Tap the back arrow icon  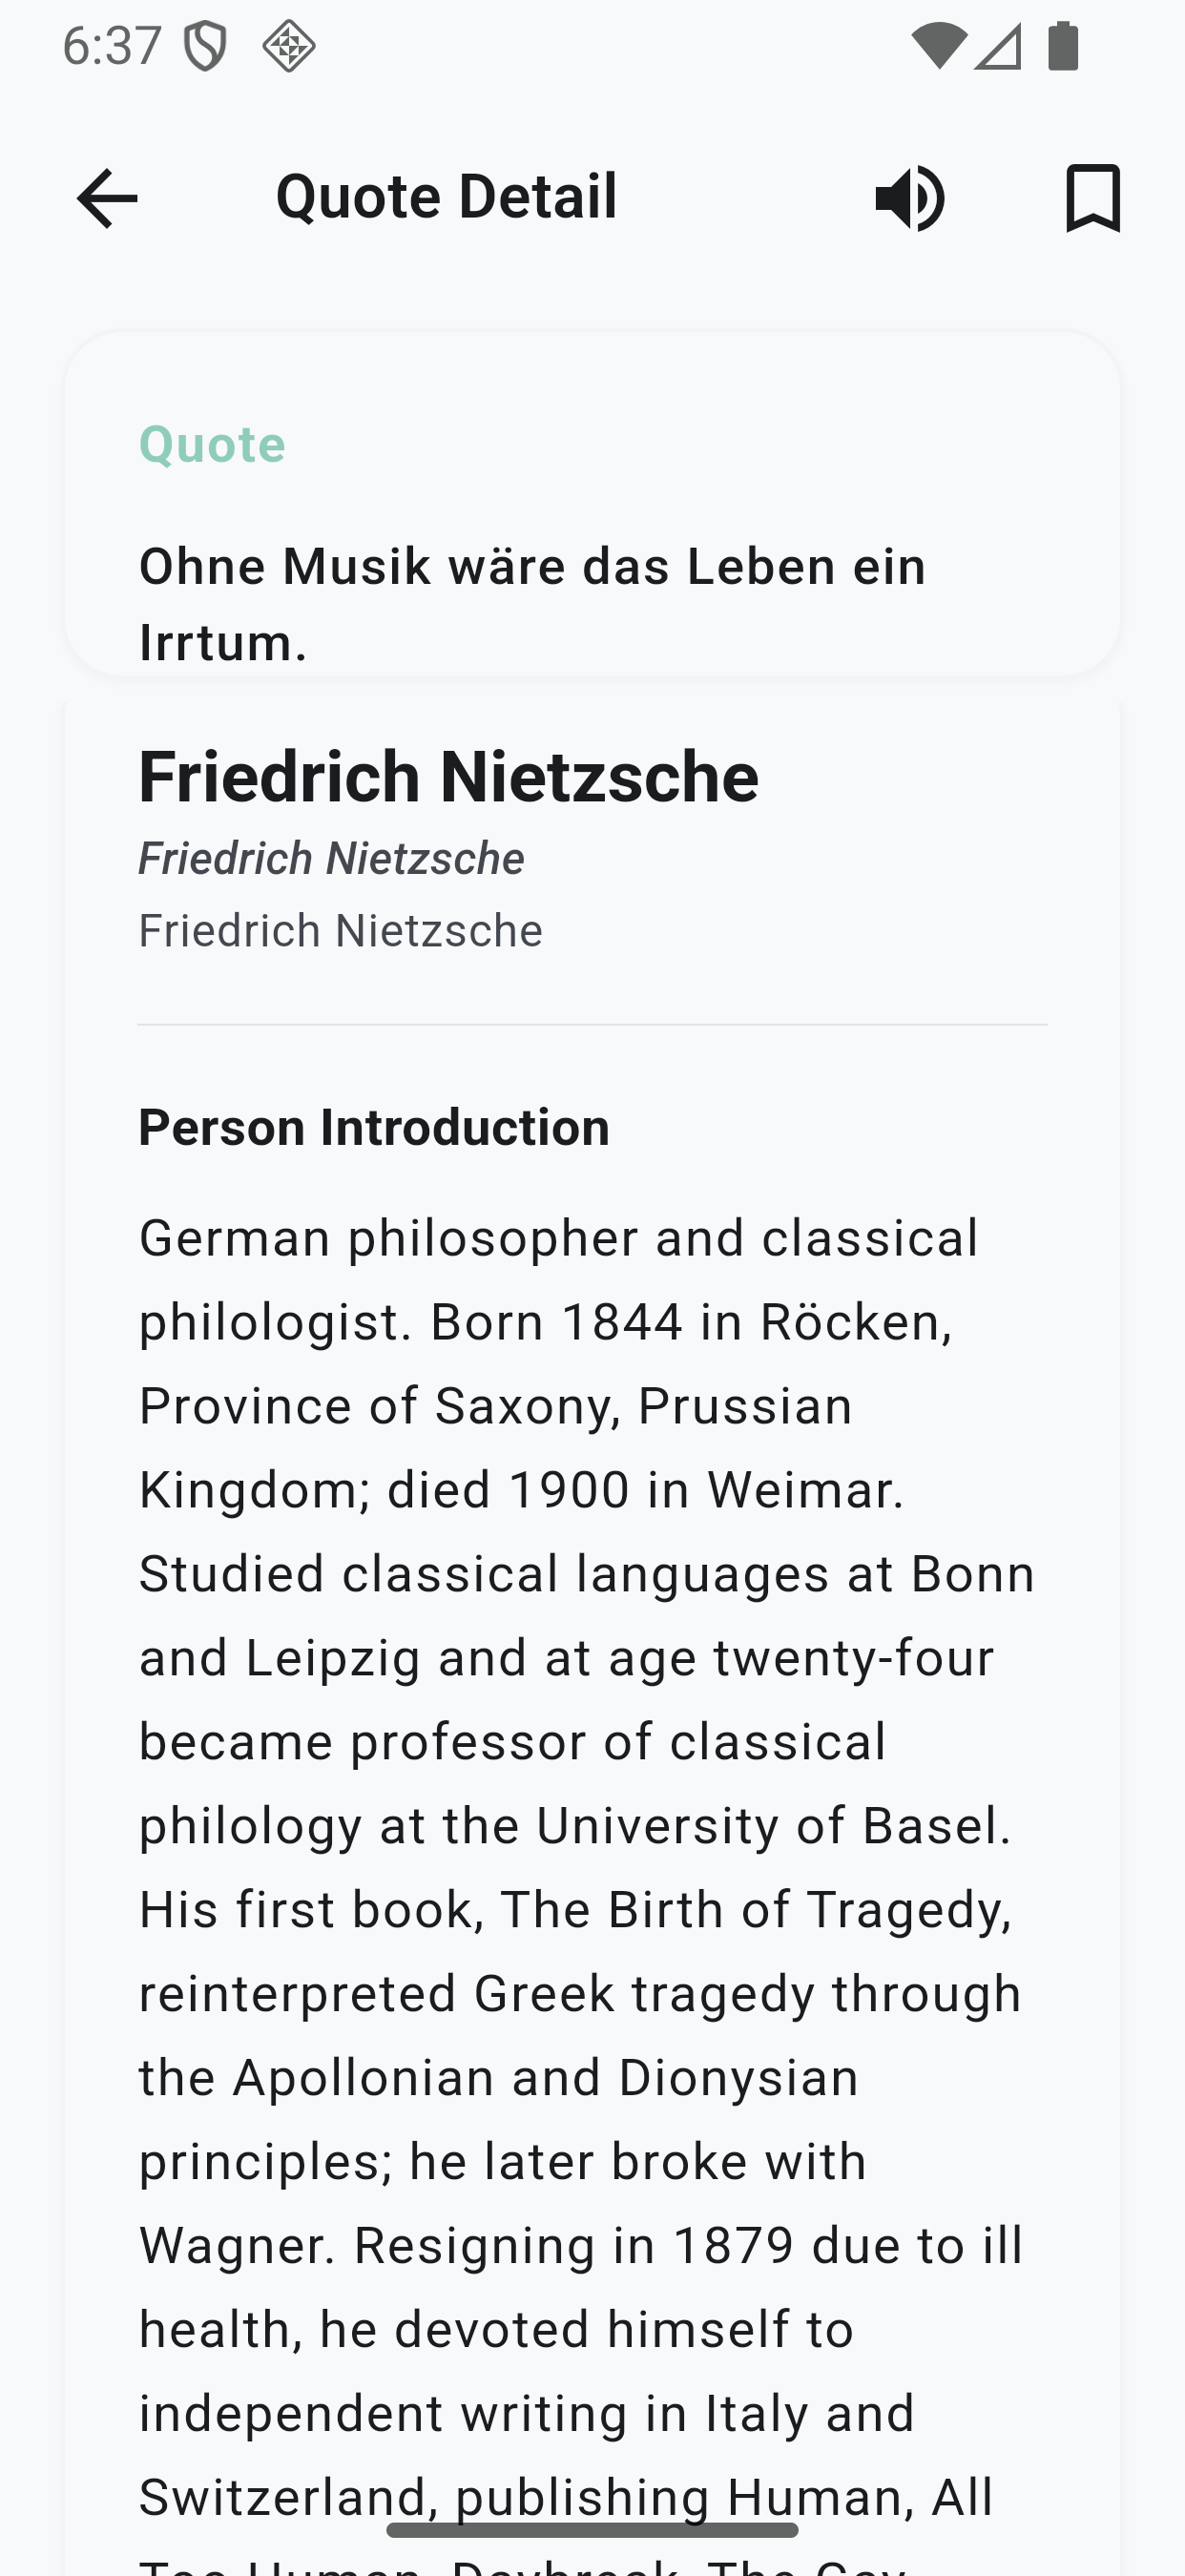pos(107,198)
